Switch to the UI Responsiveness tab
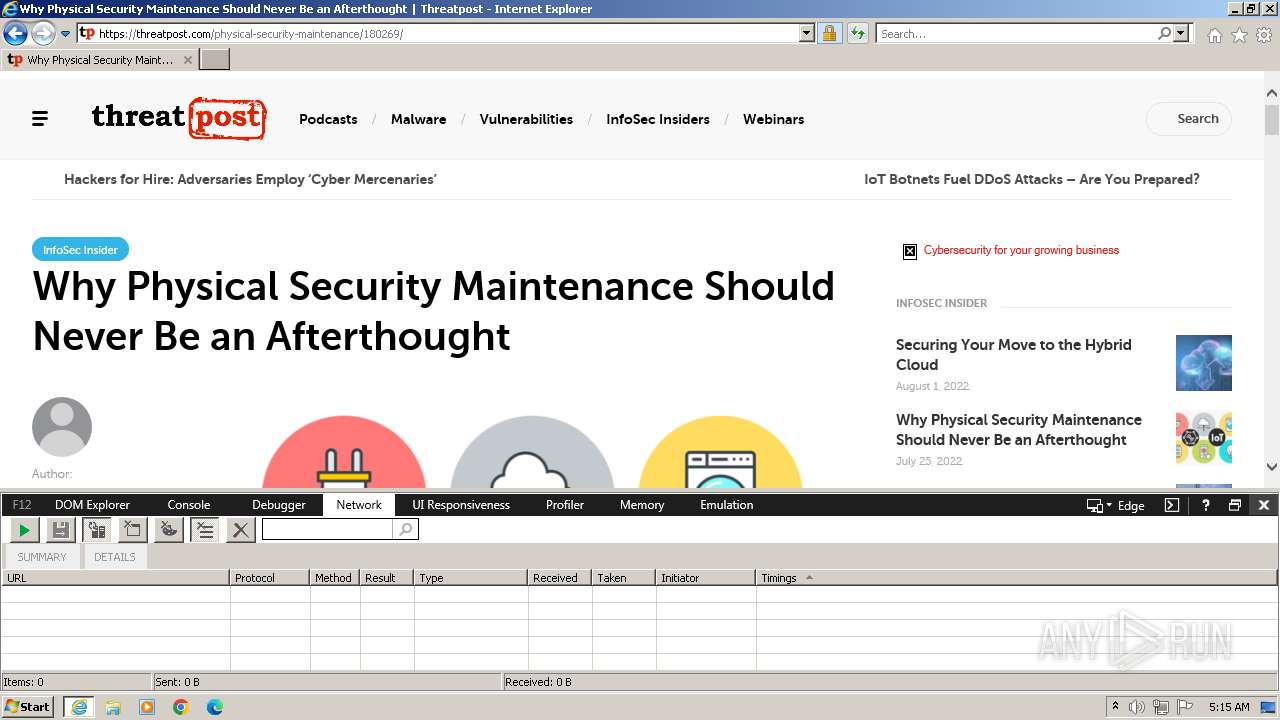1280x720 pixels. coord(461,505)
